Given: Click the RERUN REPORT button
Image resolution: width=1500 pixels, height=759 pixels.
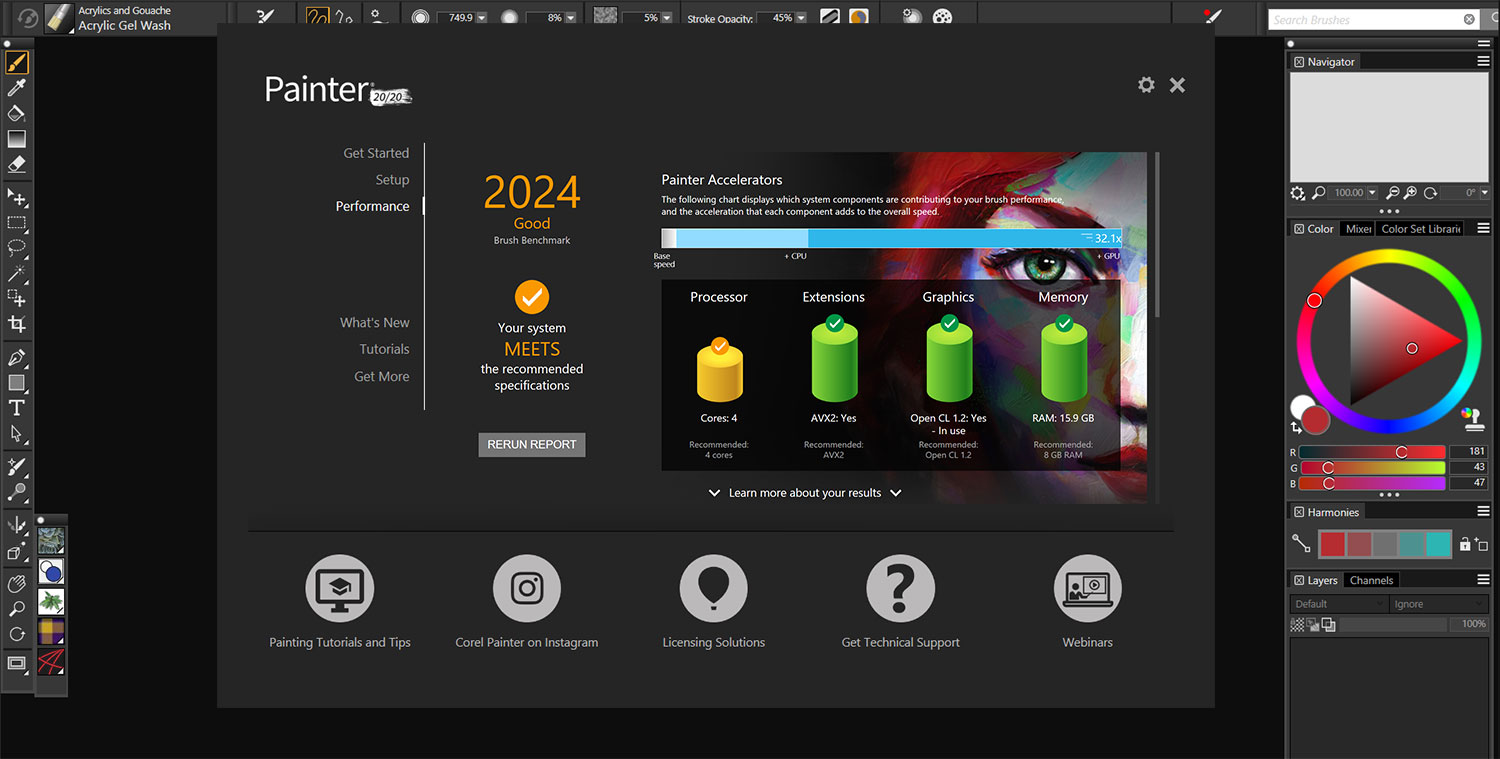Looking at the screenshot, I should 532,445.
